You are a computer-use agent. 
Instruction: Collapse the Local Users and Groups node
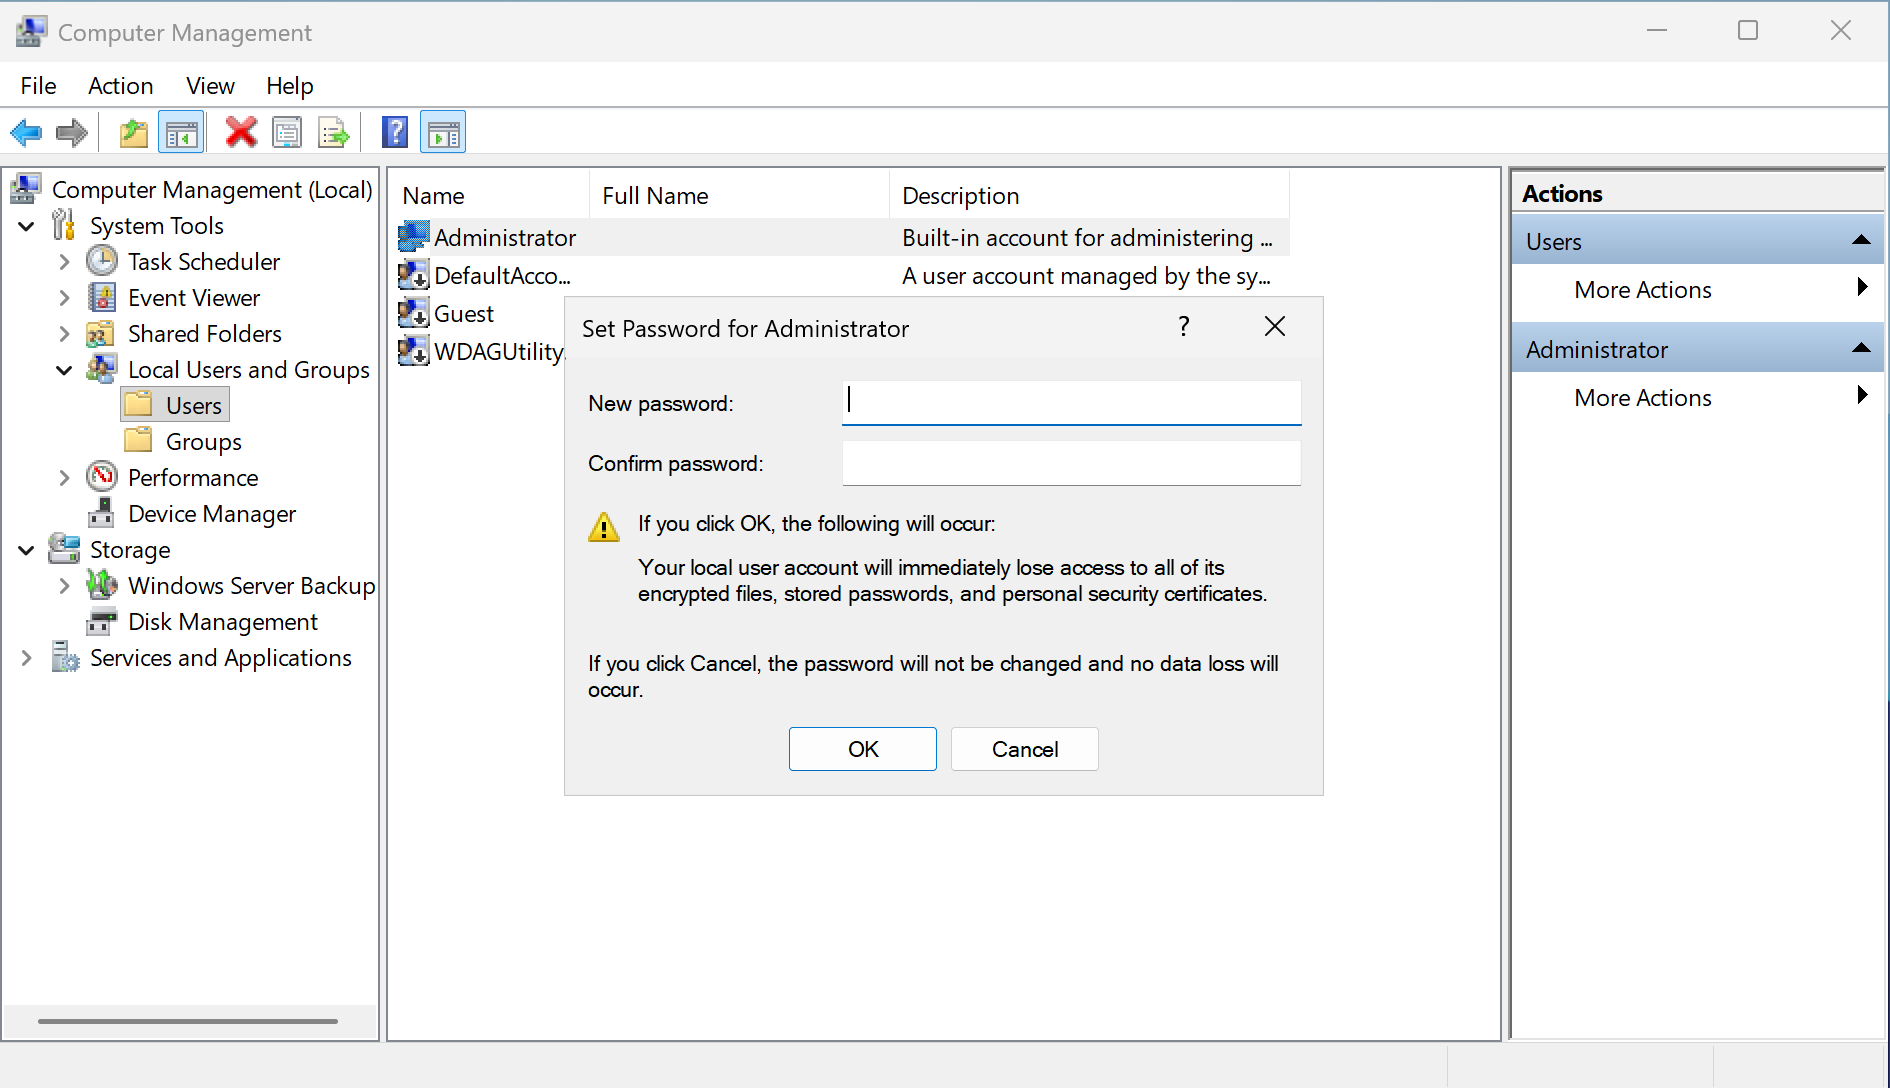pyautogui.click(x=65, y=370)
